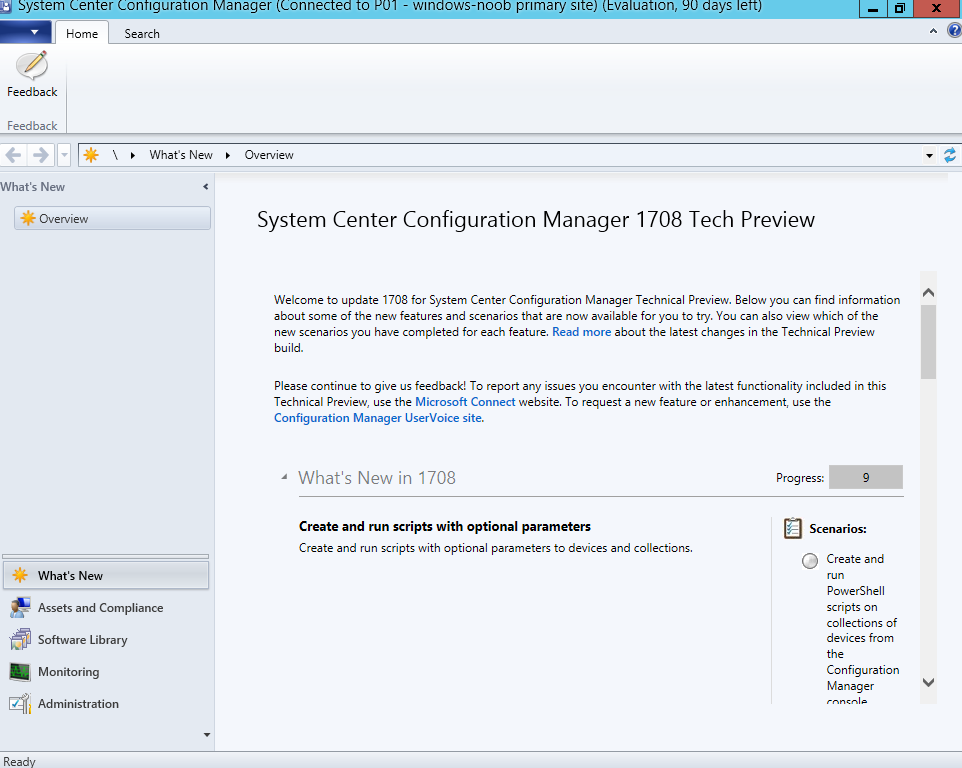The height and width of the screenshot is (768, 962).
Task: Click the System Center Configuration Manager 1708 Tech Preview title
Action: click(x=536, y=220)
